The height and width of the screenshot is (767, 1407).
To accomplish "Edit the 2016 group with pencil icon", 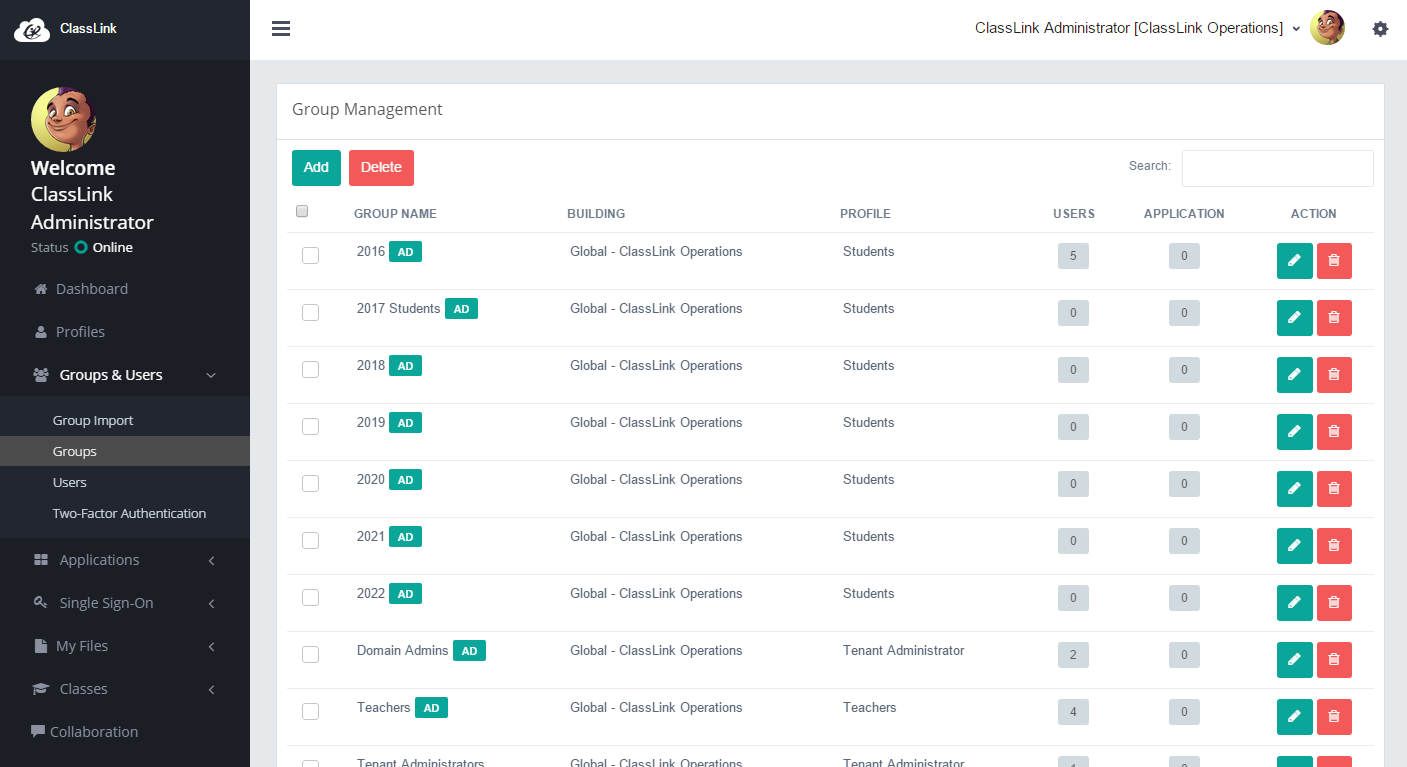I will (x=1294, y=261).
